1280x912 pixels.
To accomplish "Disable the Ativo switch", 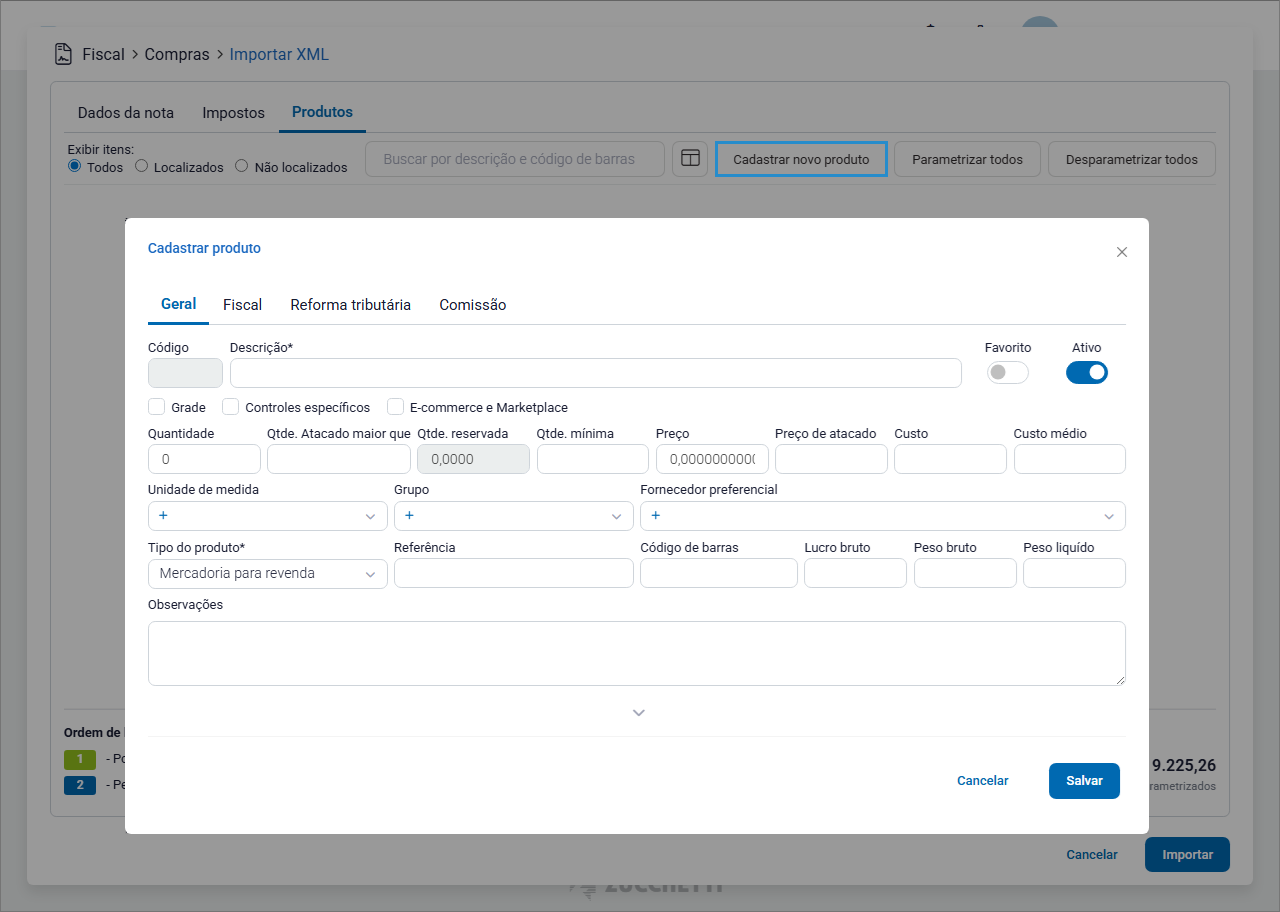I will pyautogui.click(x=1087, y=373).
